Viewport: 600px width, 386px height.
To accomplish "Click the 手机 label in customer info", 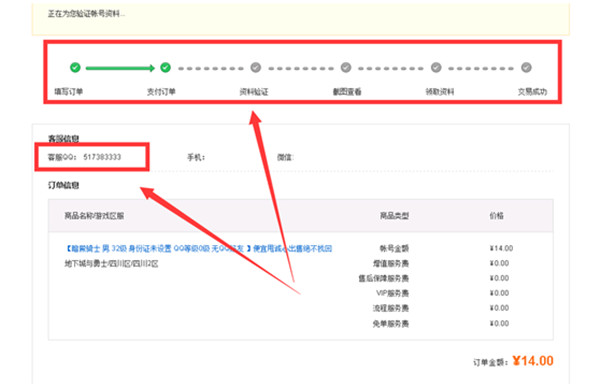I will coord(196,157).
